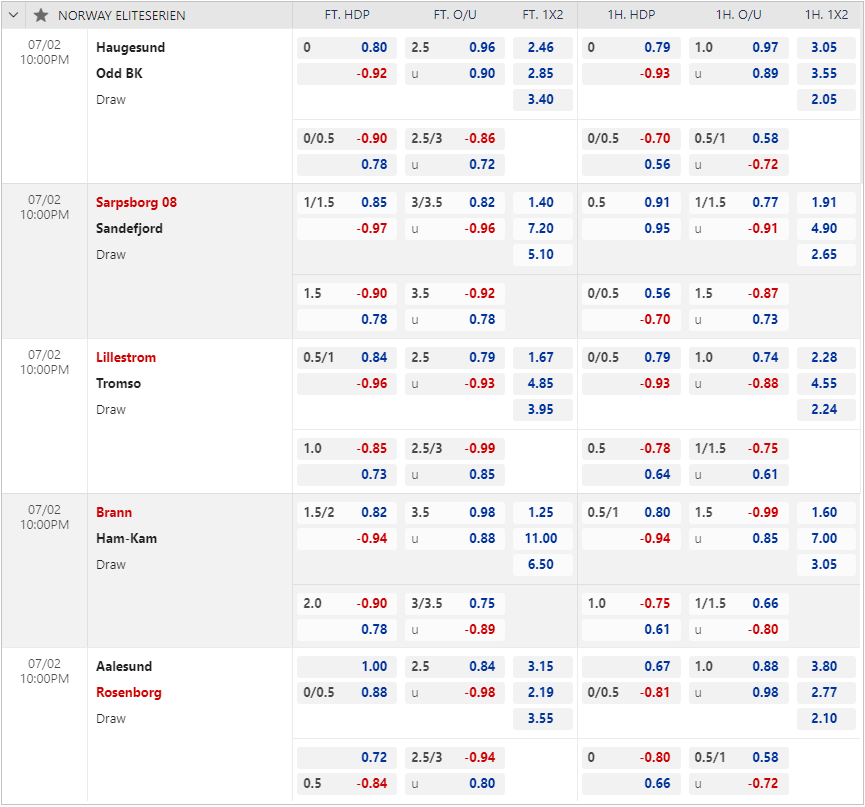Choose Lillestrom match FT draw odds 3.95
865x807 pixels.
542,409
